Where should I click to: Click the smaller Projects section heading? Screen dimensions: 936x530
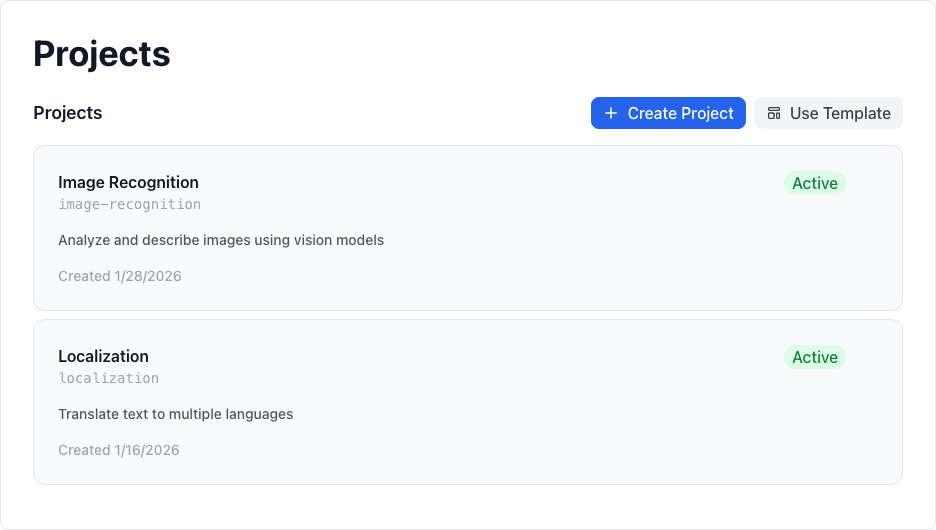(68, 113)
